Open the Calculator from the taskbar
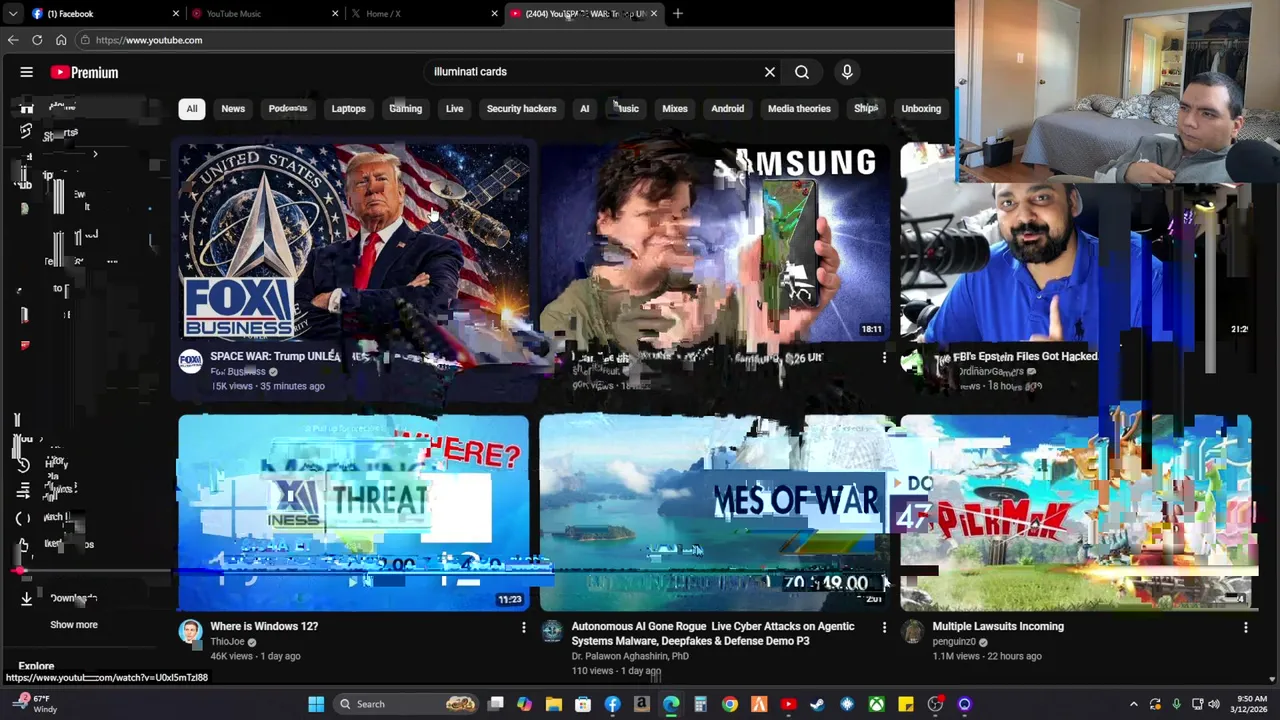 point(700,704)
